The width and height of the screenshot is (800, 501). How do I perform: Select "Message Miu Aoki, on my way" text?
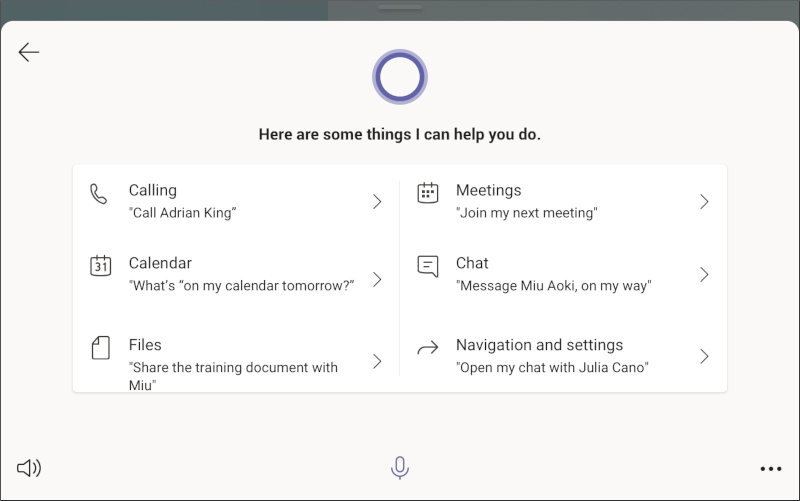[554, 286]
